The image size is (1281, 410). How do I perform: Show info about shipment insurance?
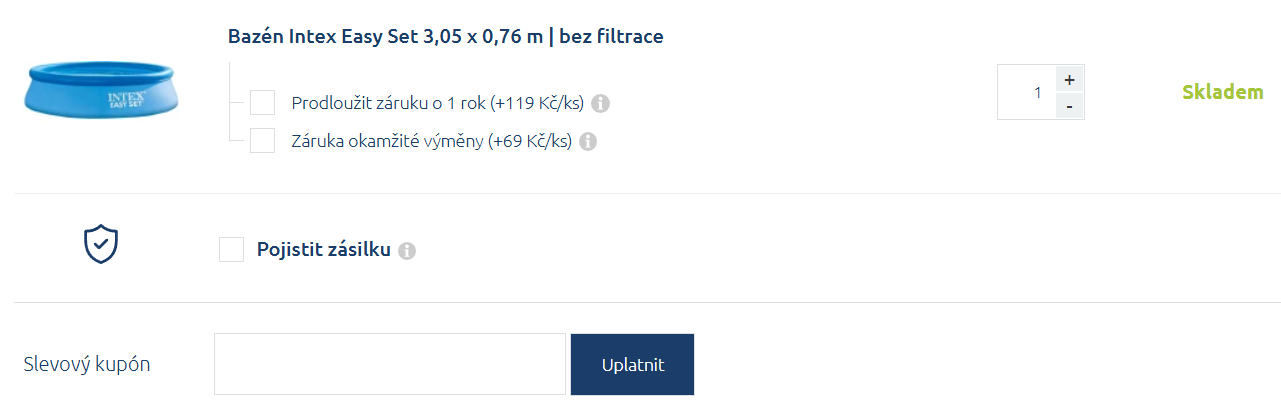pos(406,251)
